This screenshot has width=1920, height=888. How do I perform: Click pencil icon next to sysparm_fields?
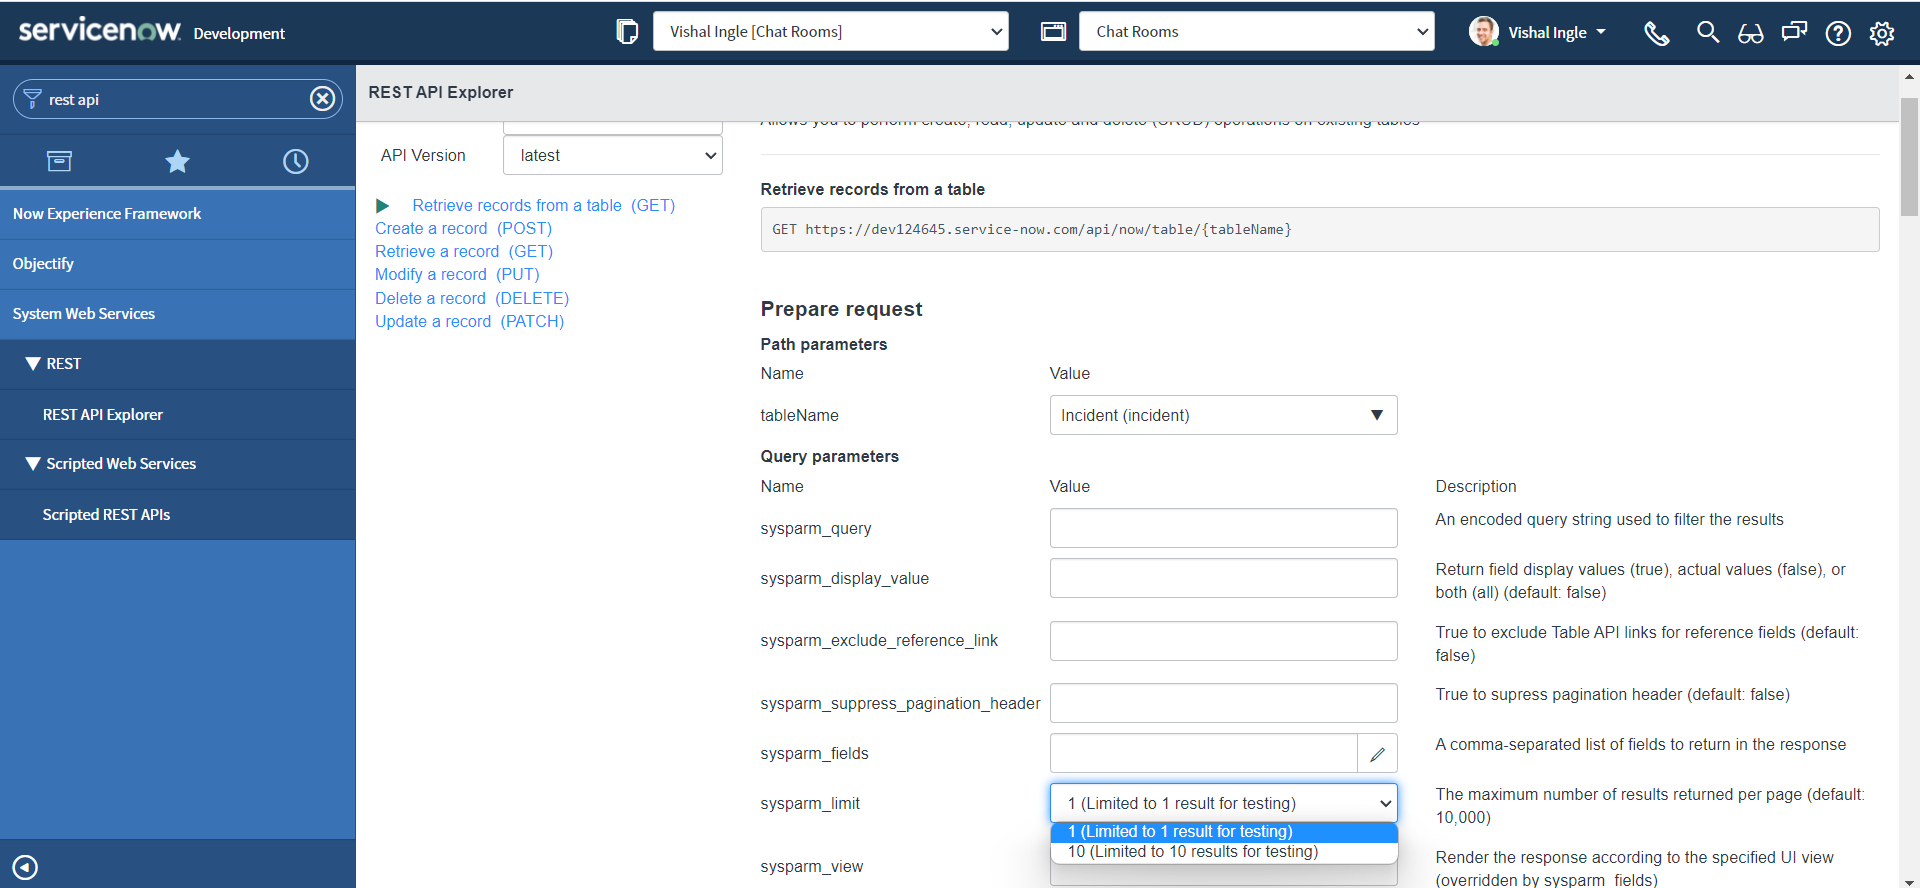tap(1377, 754)
